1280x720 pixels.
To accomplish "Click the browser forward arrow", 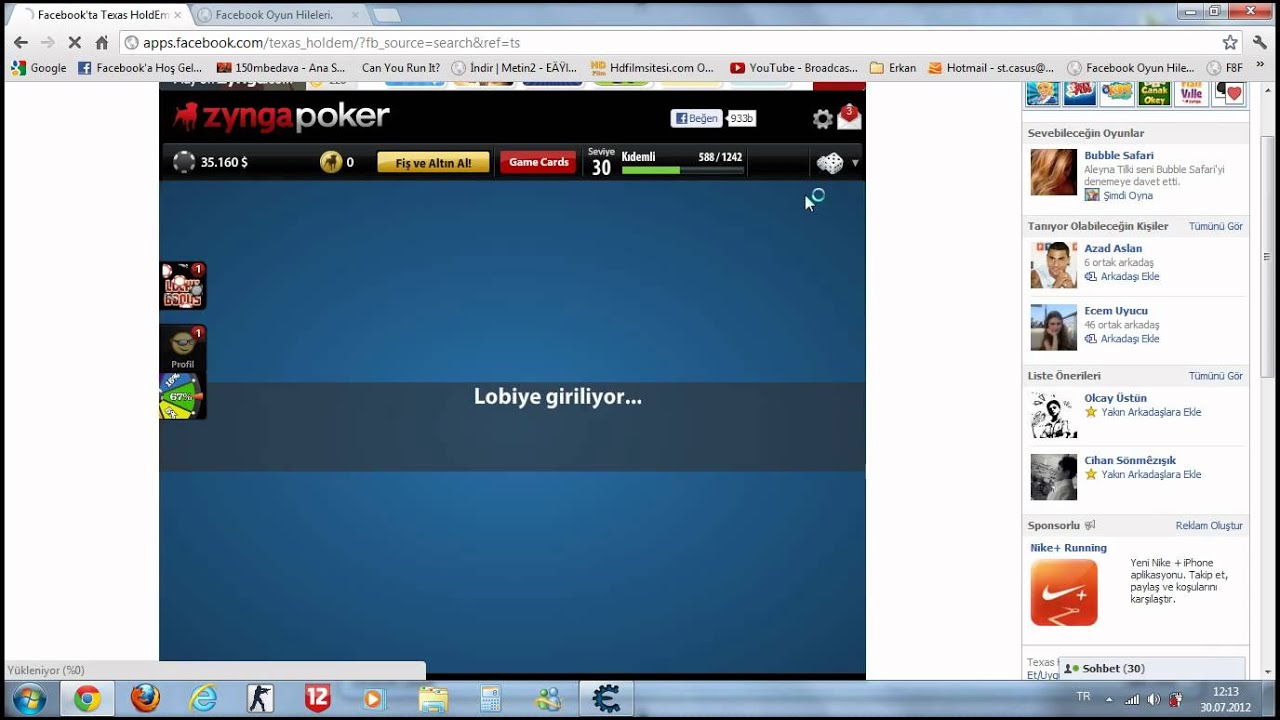I will coord(47,42).
